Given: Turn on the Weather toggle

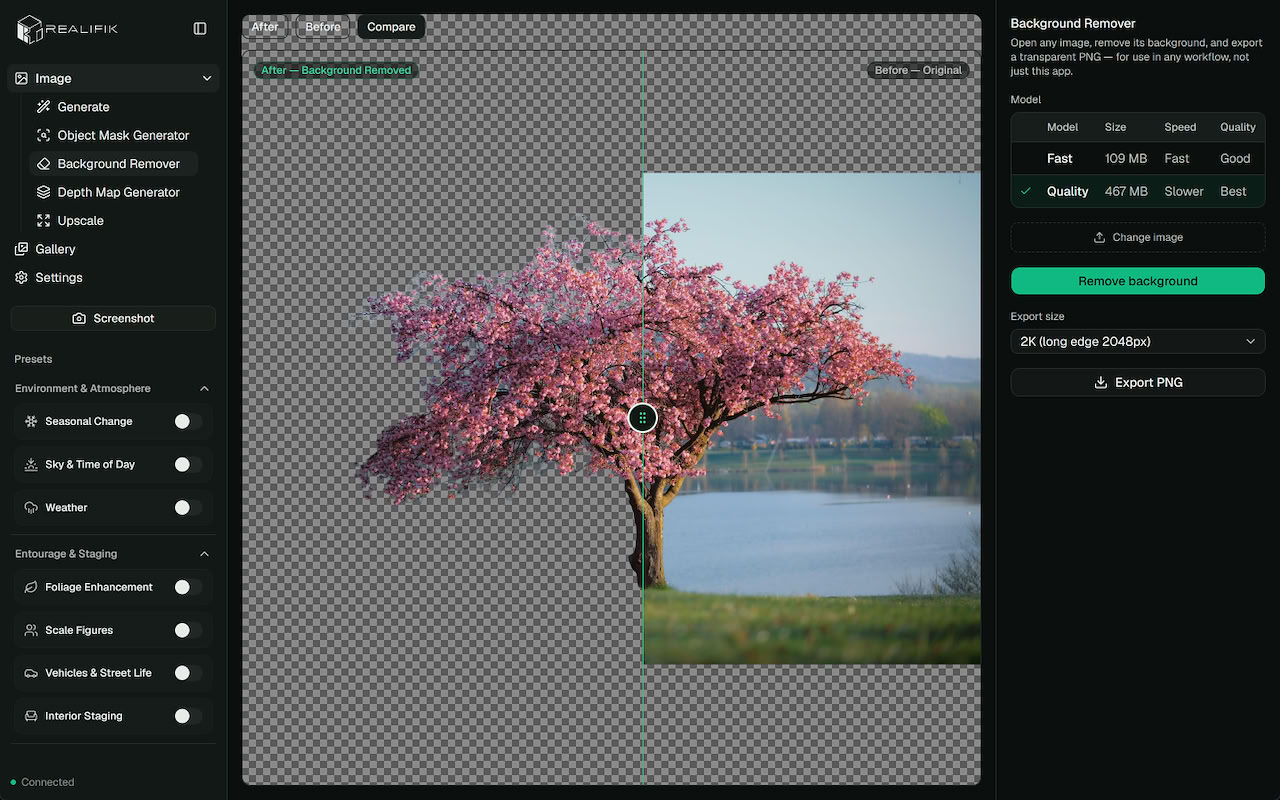Looking at the screenshot, I should (x=188, y=508).
